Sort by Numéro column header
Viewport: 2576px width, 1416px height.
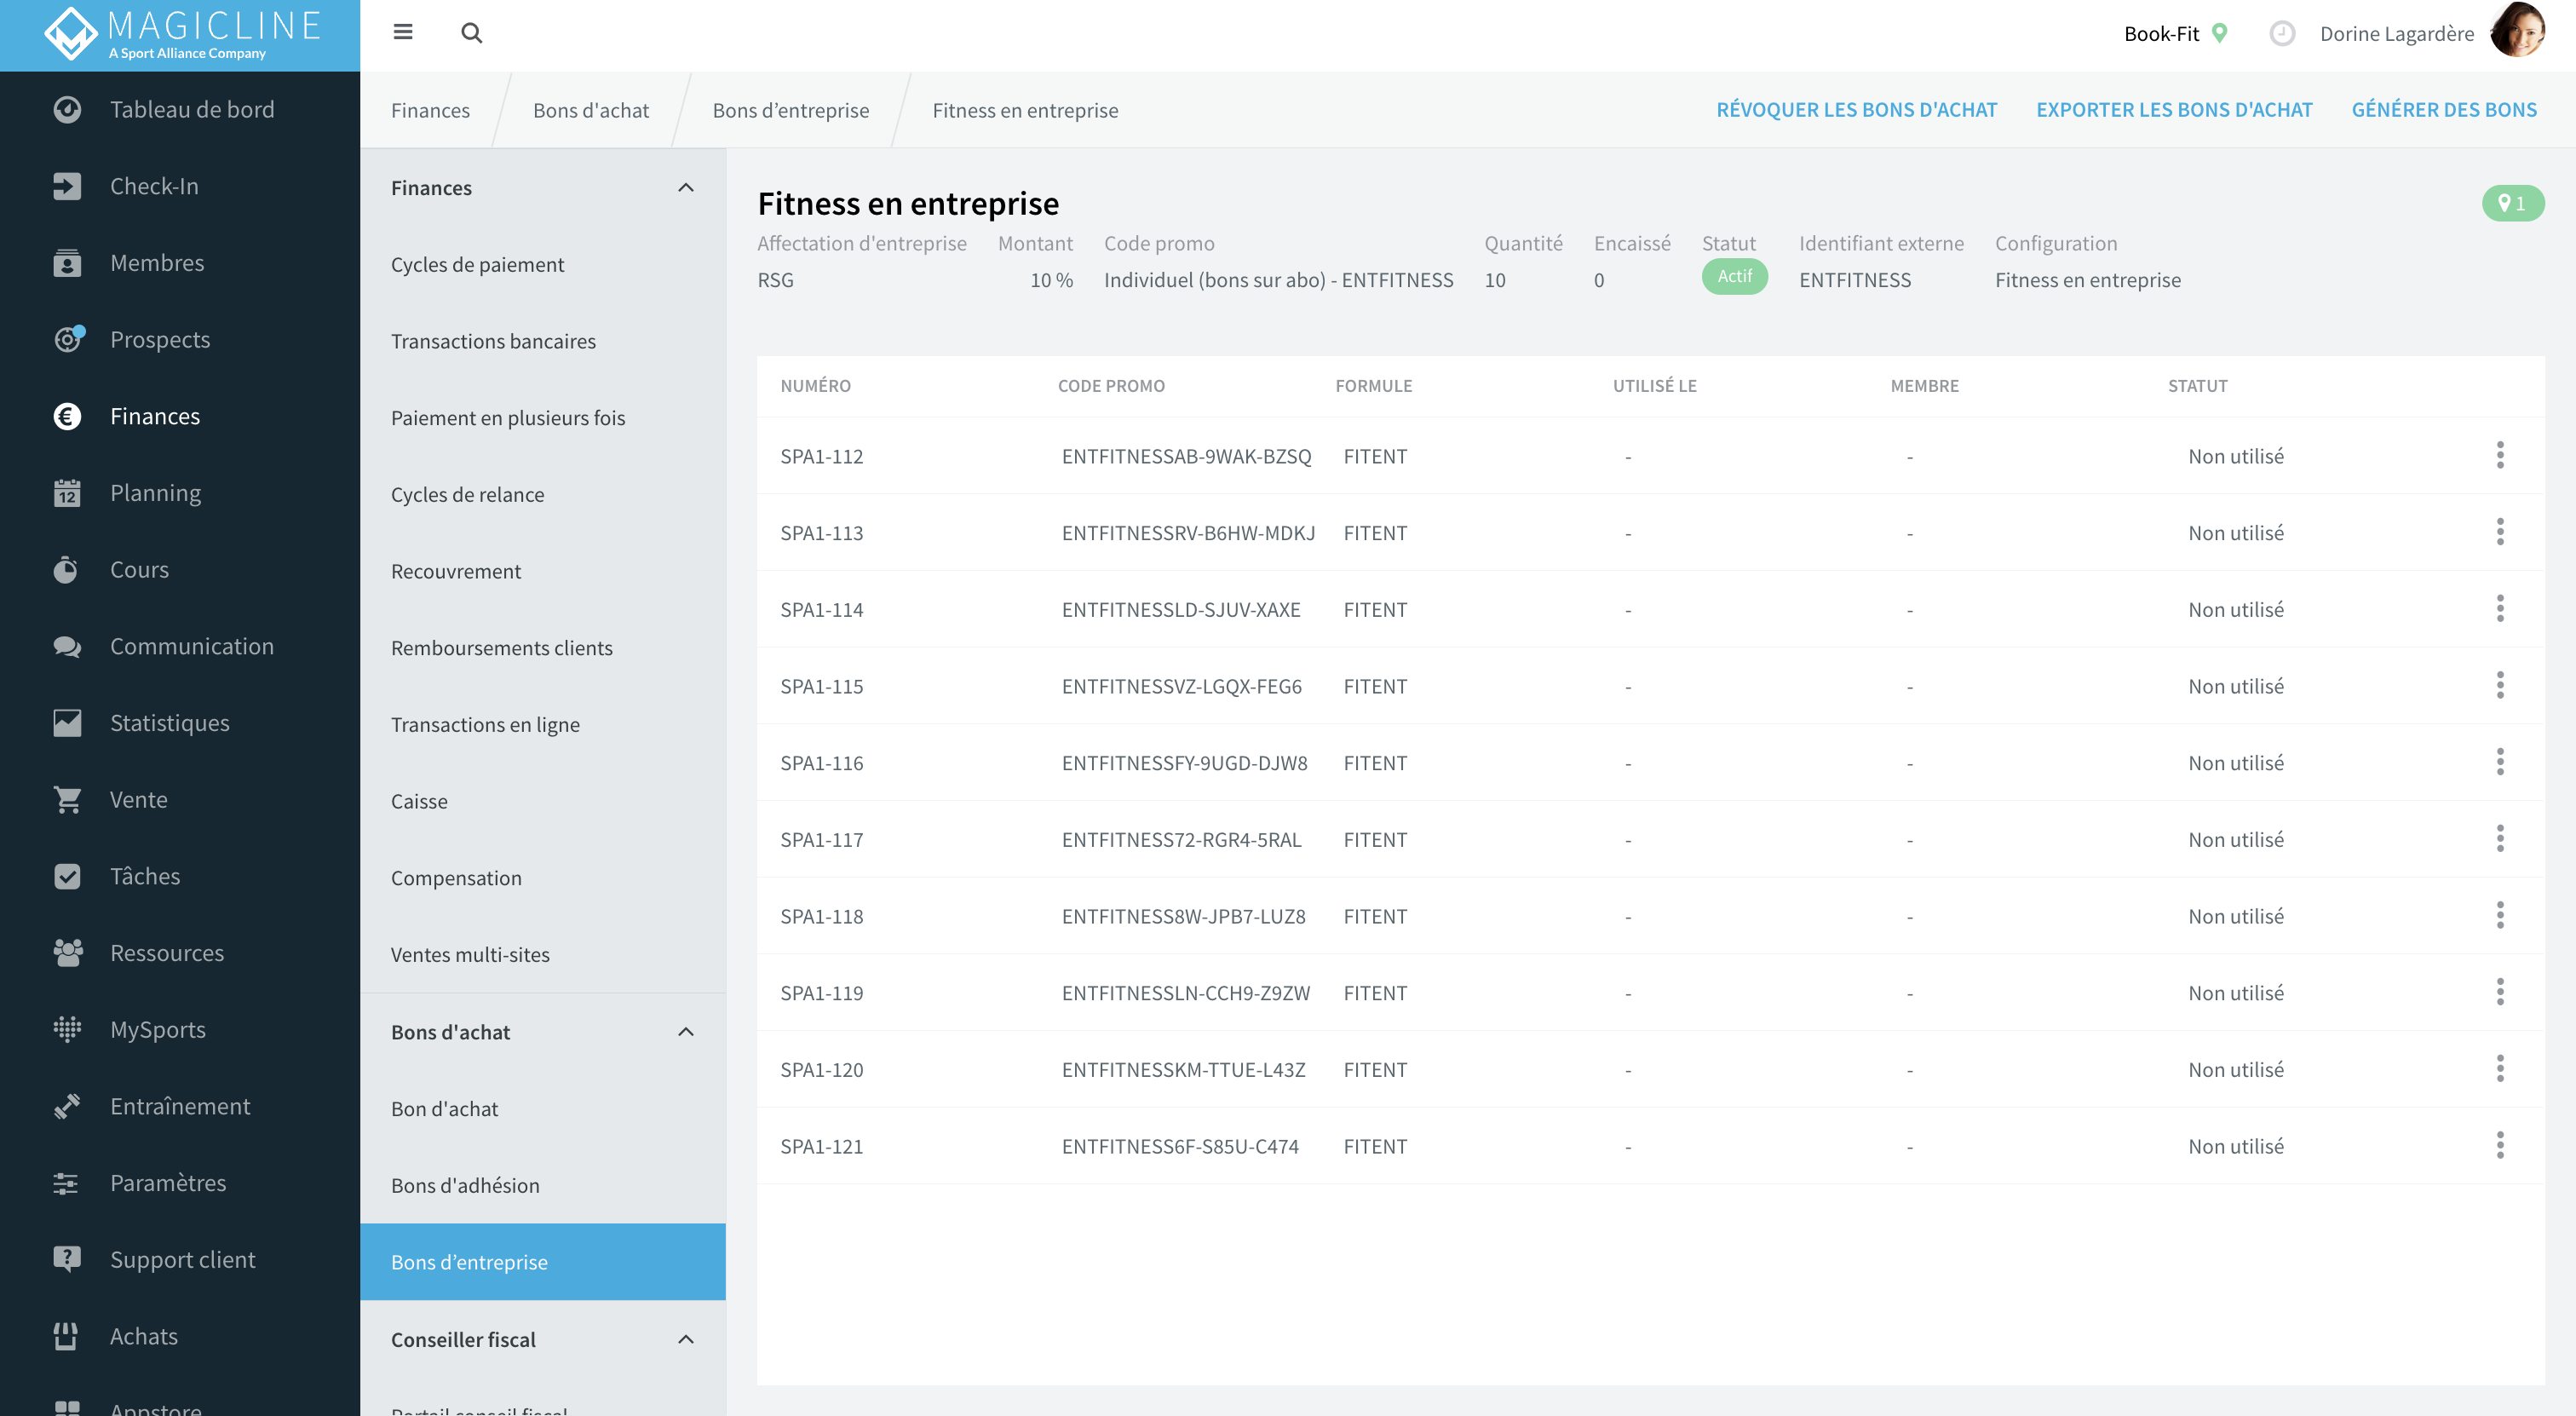click(815, 386)
